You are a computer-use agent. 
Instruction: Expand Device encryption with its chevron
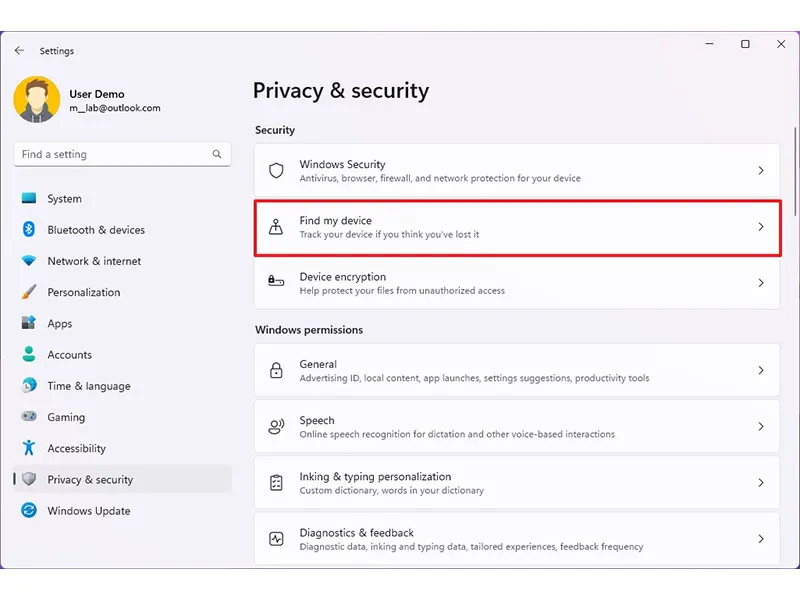coord(761,283)
